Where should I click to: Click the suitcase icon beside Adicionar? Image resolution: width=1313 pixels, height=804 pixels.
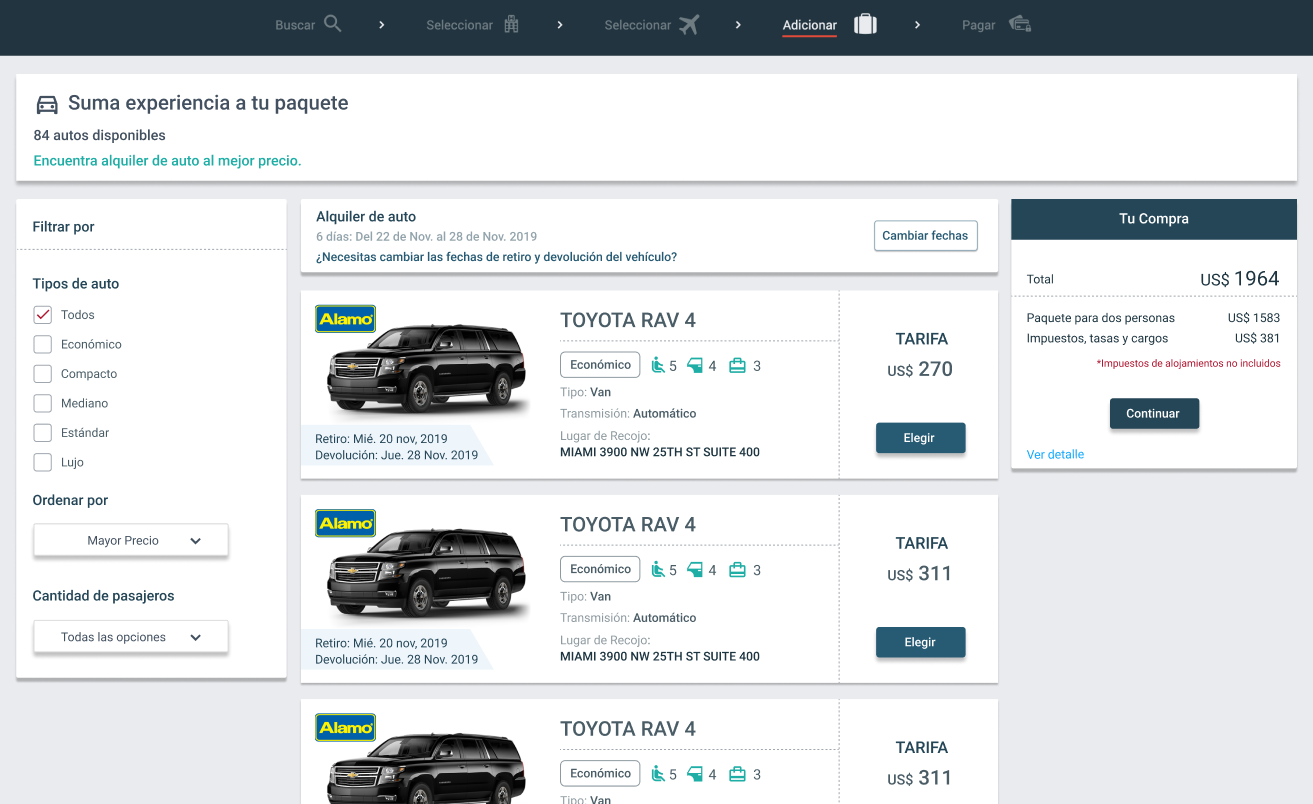(x=865, y=24)
